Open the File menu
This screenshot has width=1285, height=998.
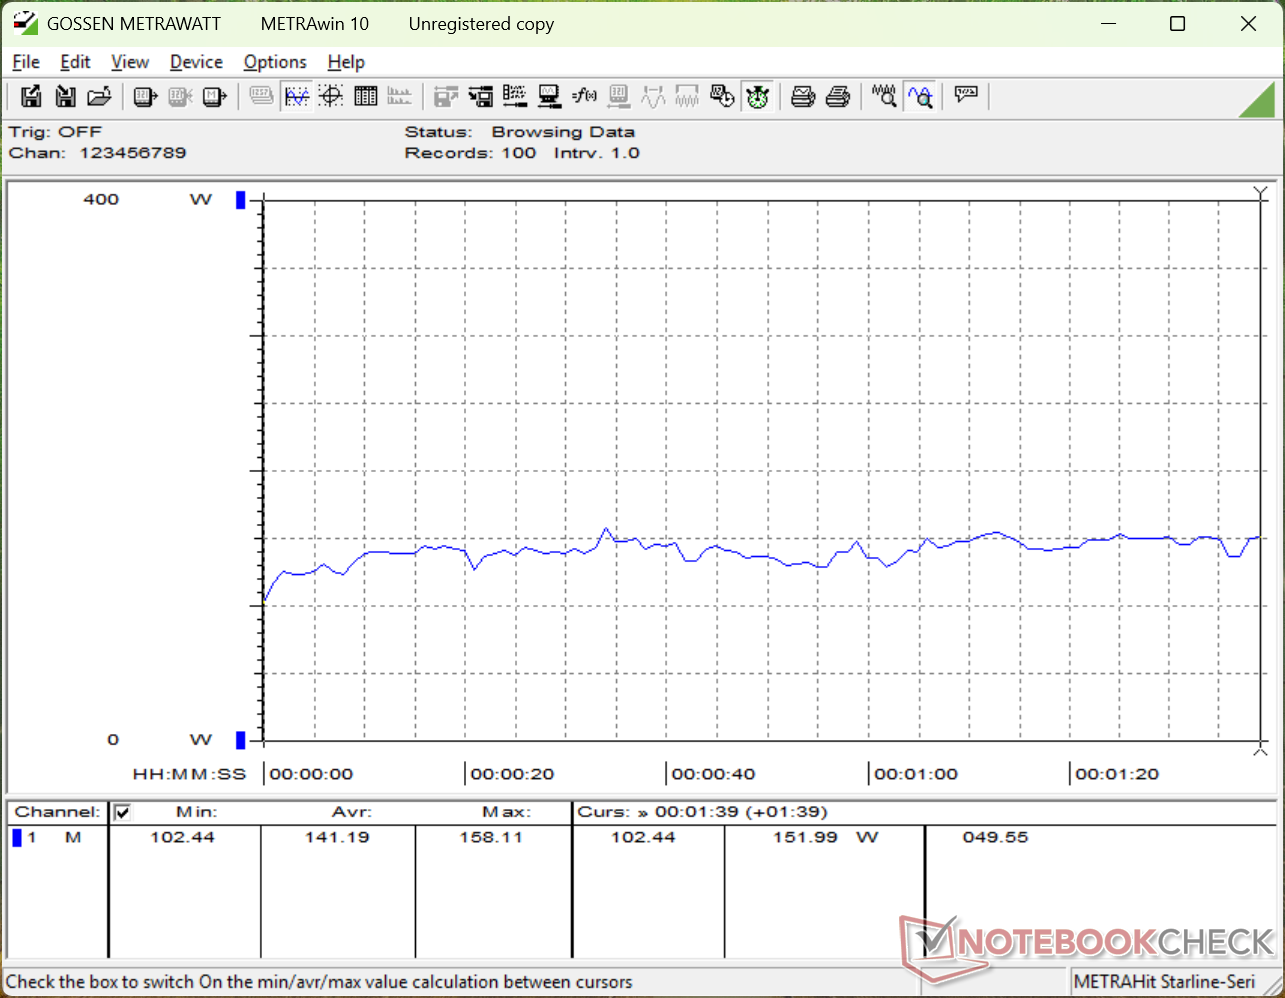[x=26, y=62]
